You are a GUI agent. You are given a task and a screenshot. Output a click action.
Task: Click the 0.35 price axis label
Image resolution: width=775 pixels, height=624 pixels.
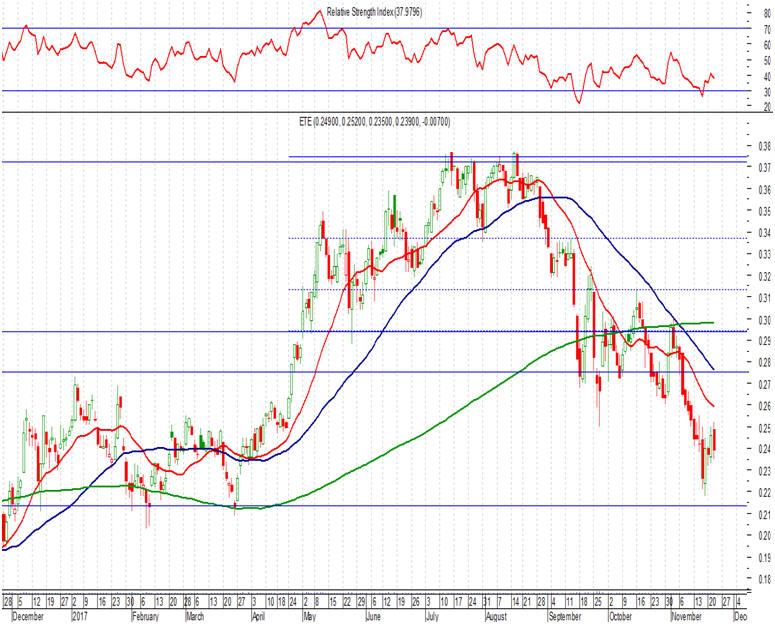coord(765,212)
